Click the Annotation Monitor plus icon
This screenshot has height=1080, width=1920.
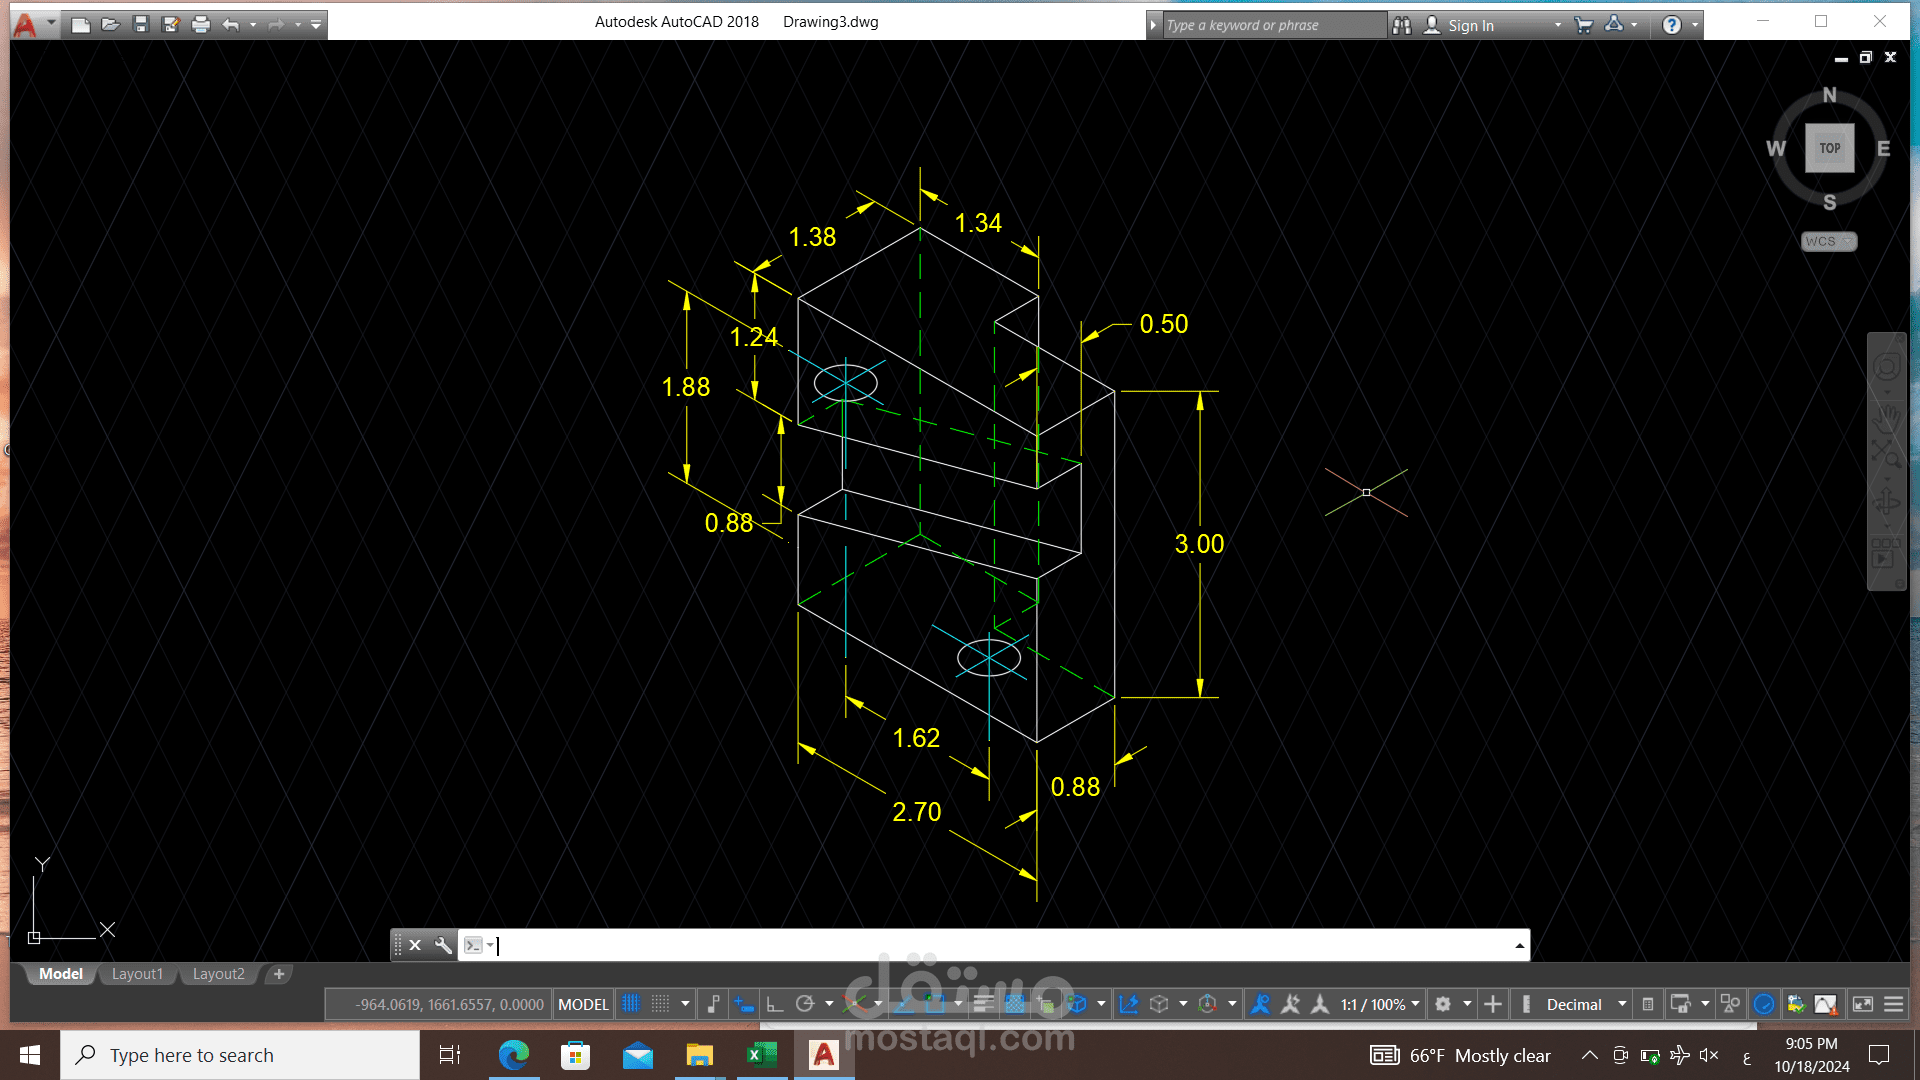1493,1004
